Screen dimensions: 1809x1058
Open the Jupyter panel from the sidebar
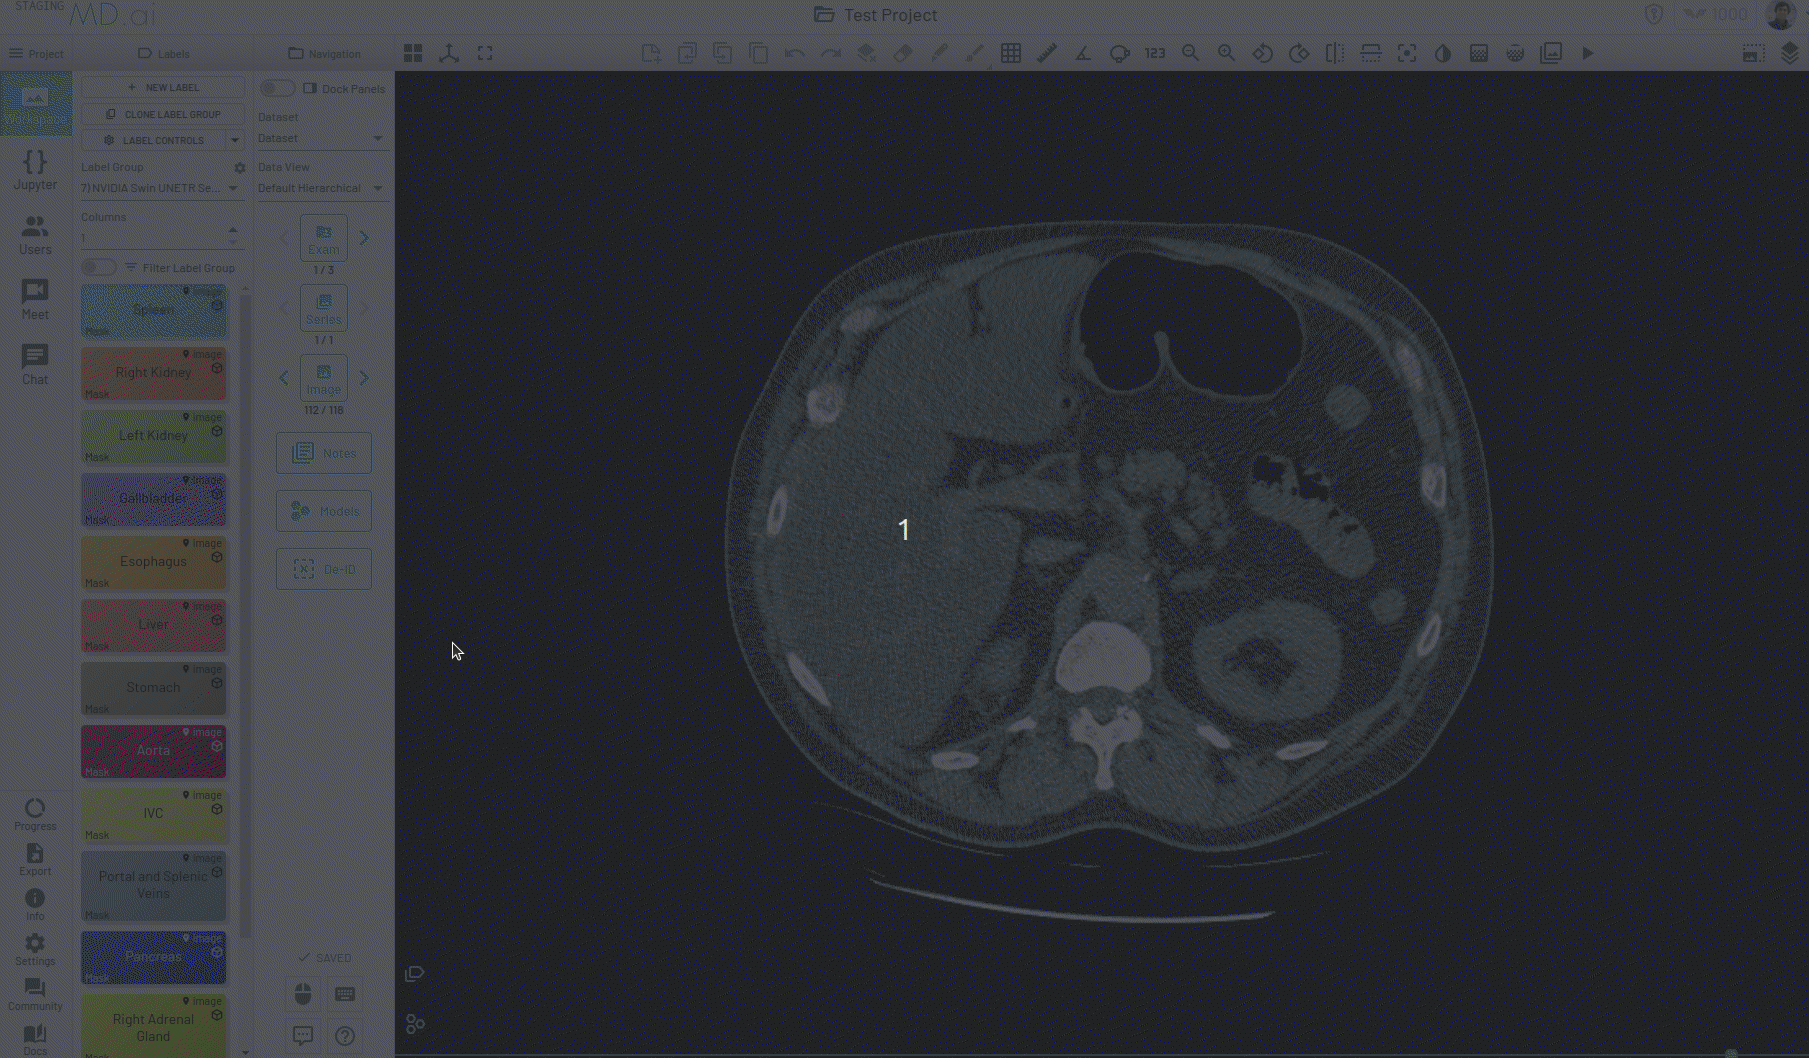pyautogui.click(x=35, y=170)
